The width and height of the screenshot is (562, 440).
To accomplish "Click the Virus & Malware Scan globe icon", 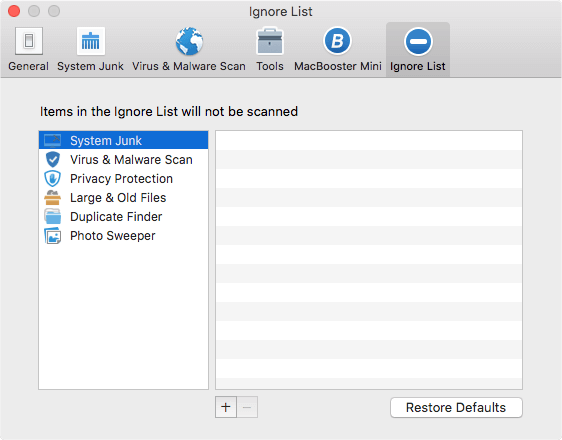I will point(189,41).
